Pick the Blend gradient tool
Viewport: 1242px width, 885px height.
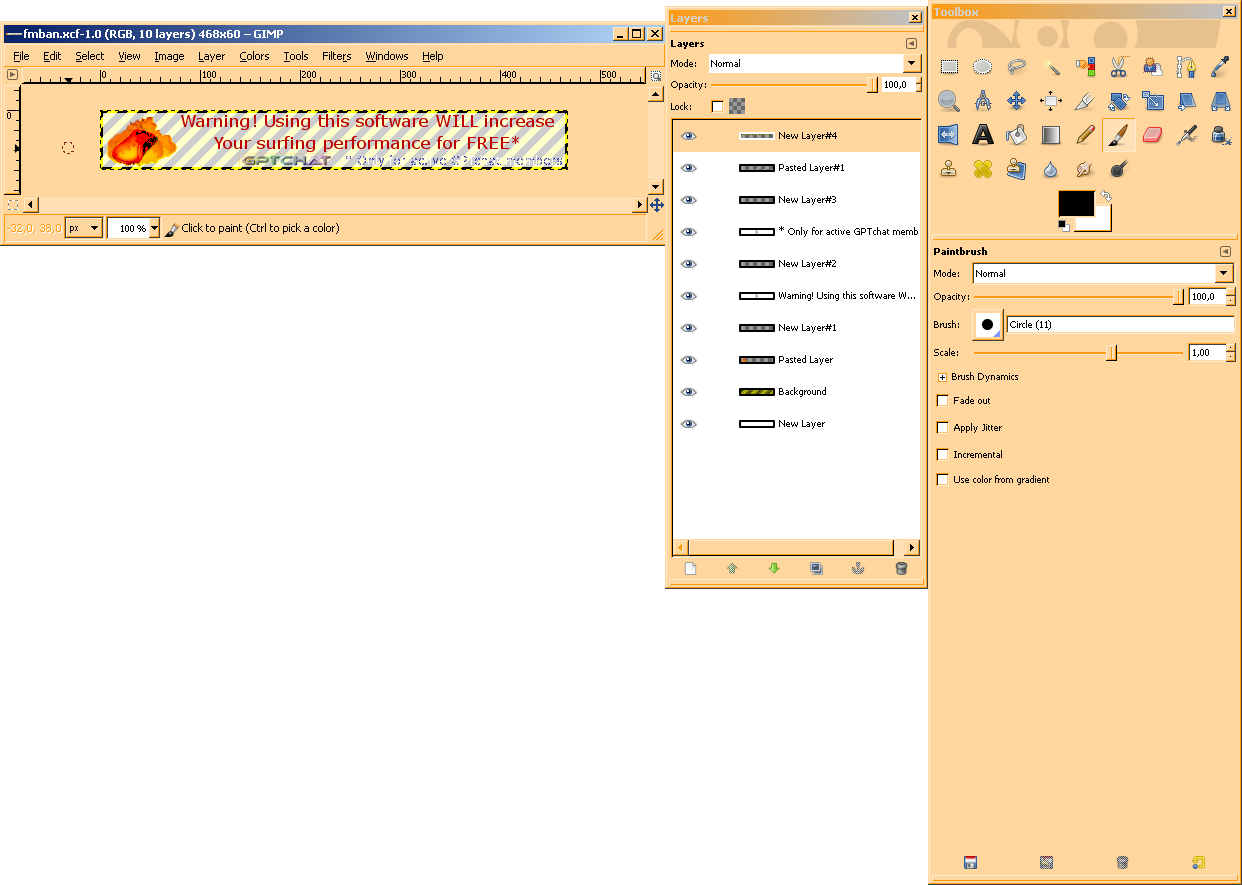click(1051, 134)
